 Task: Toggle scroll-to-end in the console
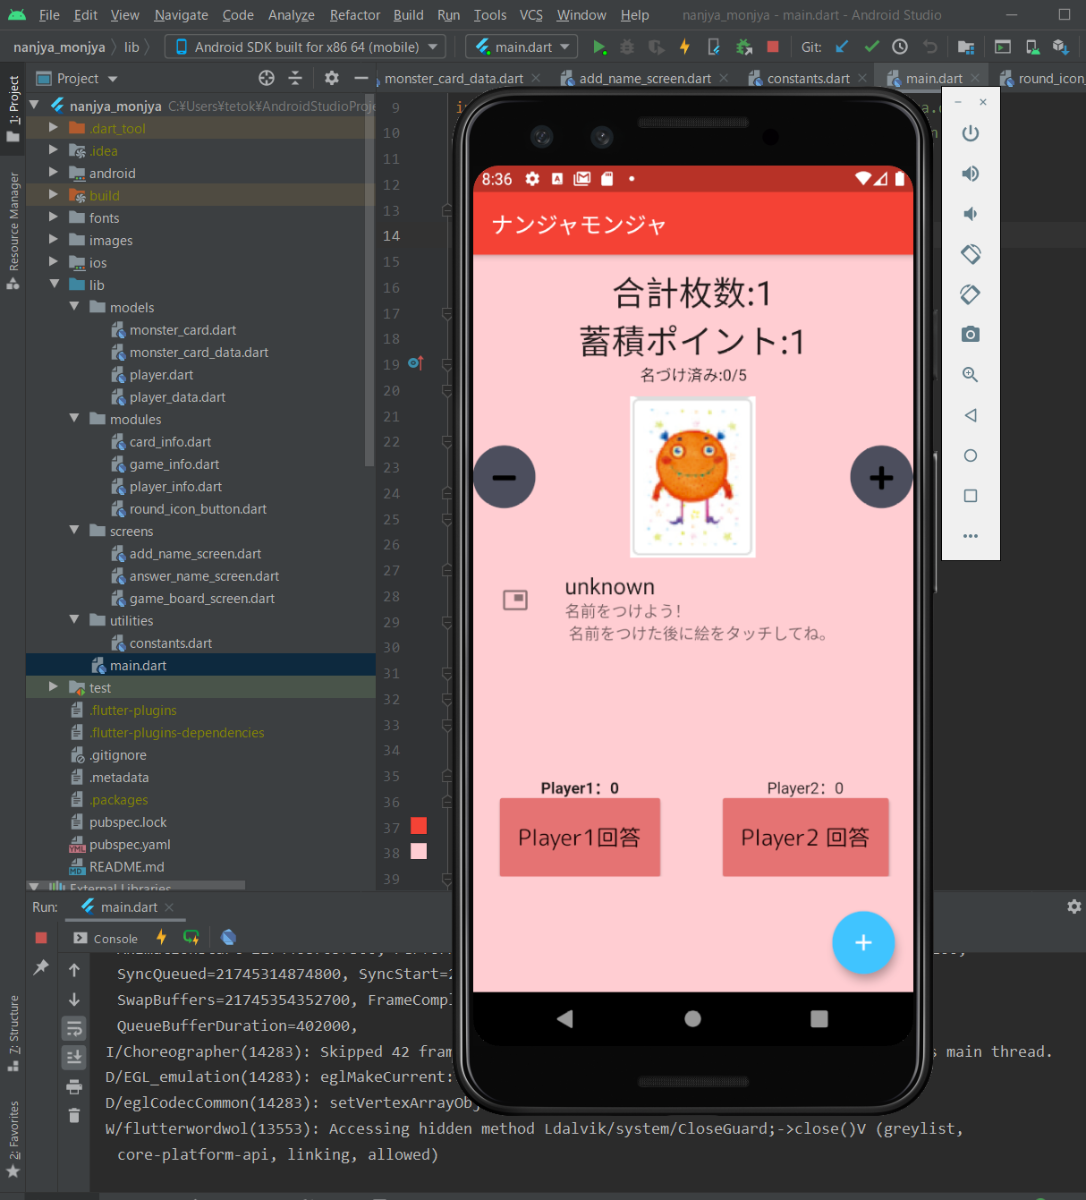[74, 1057]
